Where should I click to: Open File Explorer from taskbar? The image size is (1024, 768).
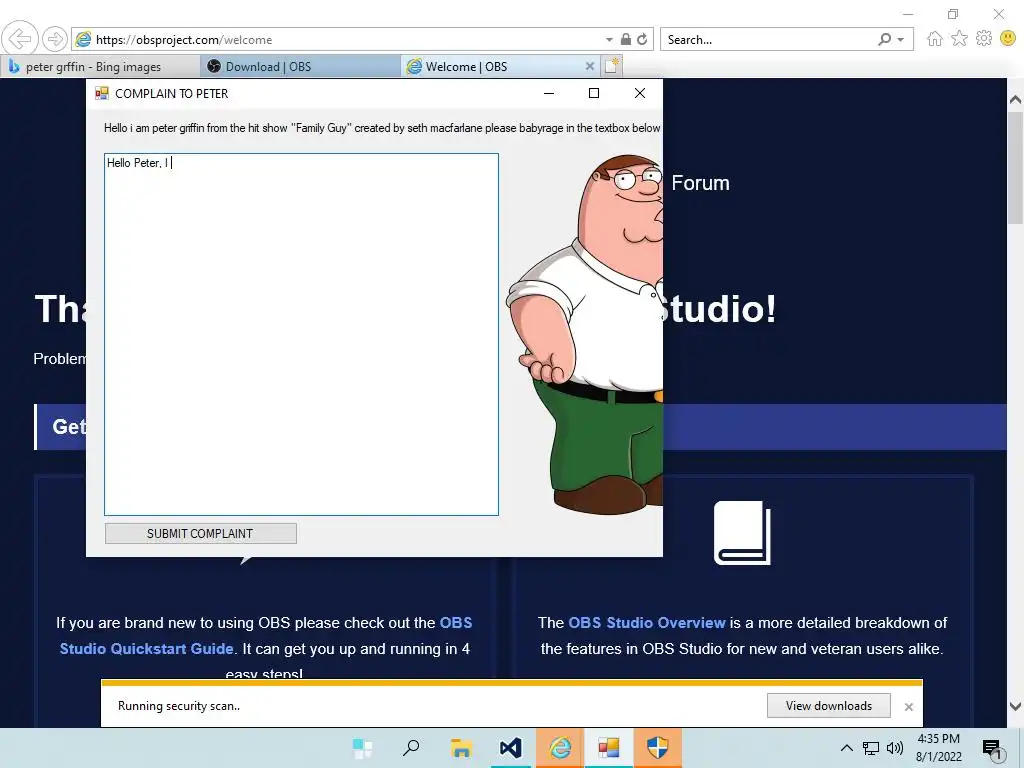click(461, 748)
